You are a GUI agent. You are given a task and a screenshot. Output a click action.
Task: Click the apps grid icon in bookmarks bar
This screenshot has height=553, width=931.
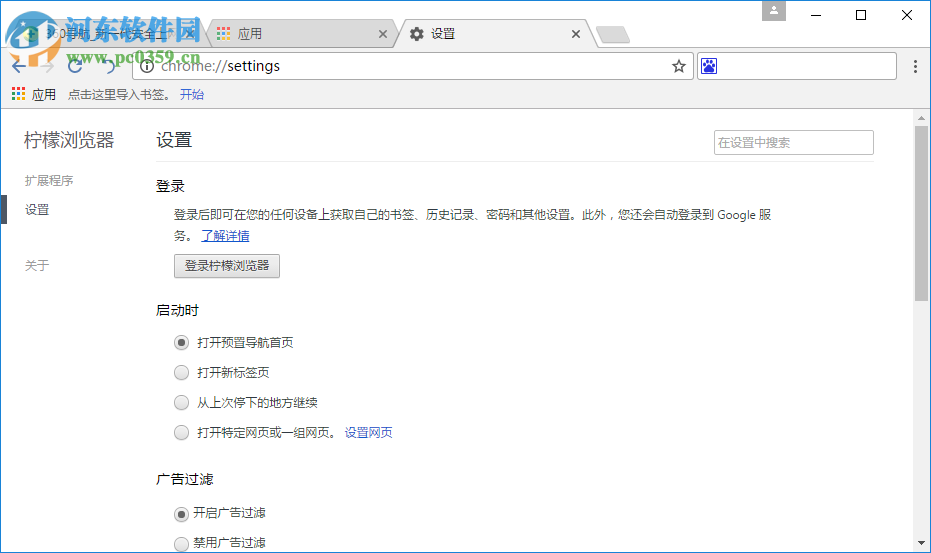[18, 94]
